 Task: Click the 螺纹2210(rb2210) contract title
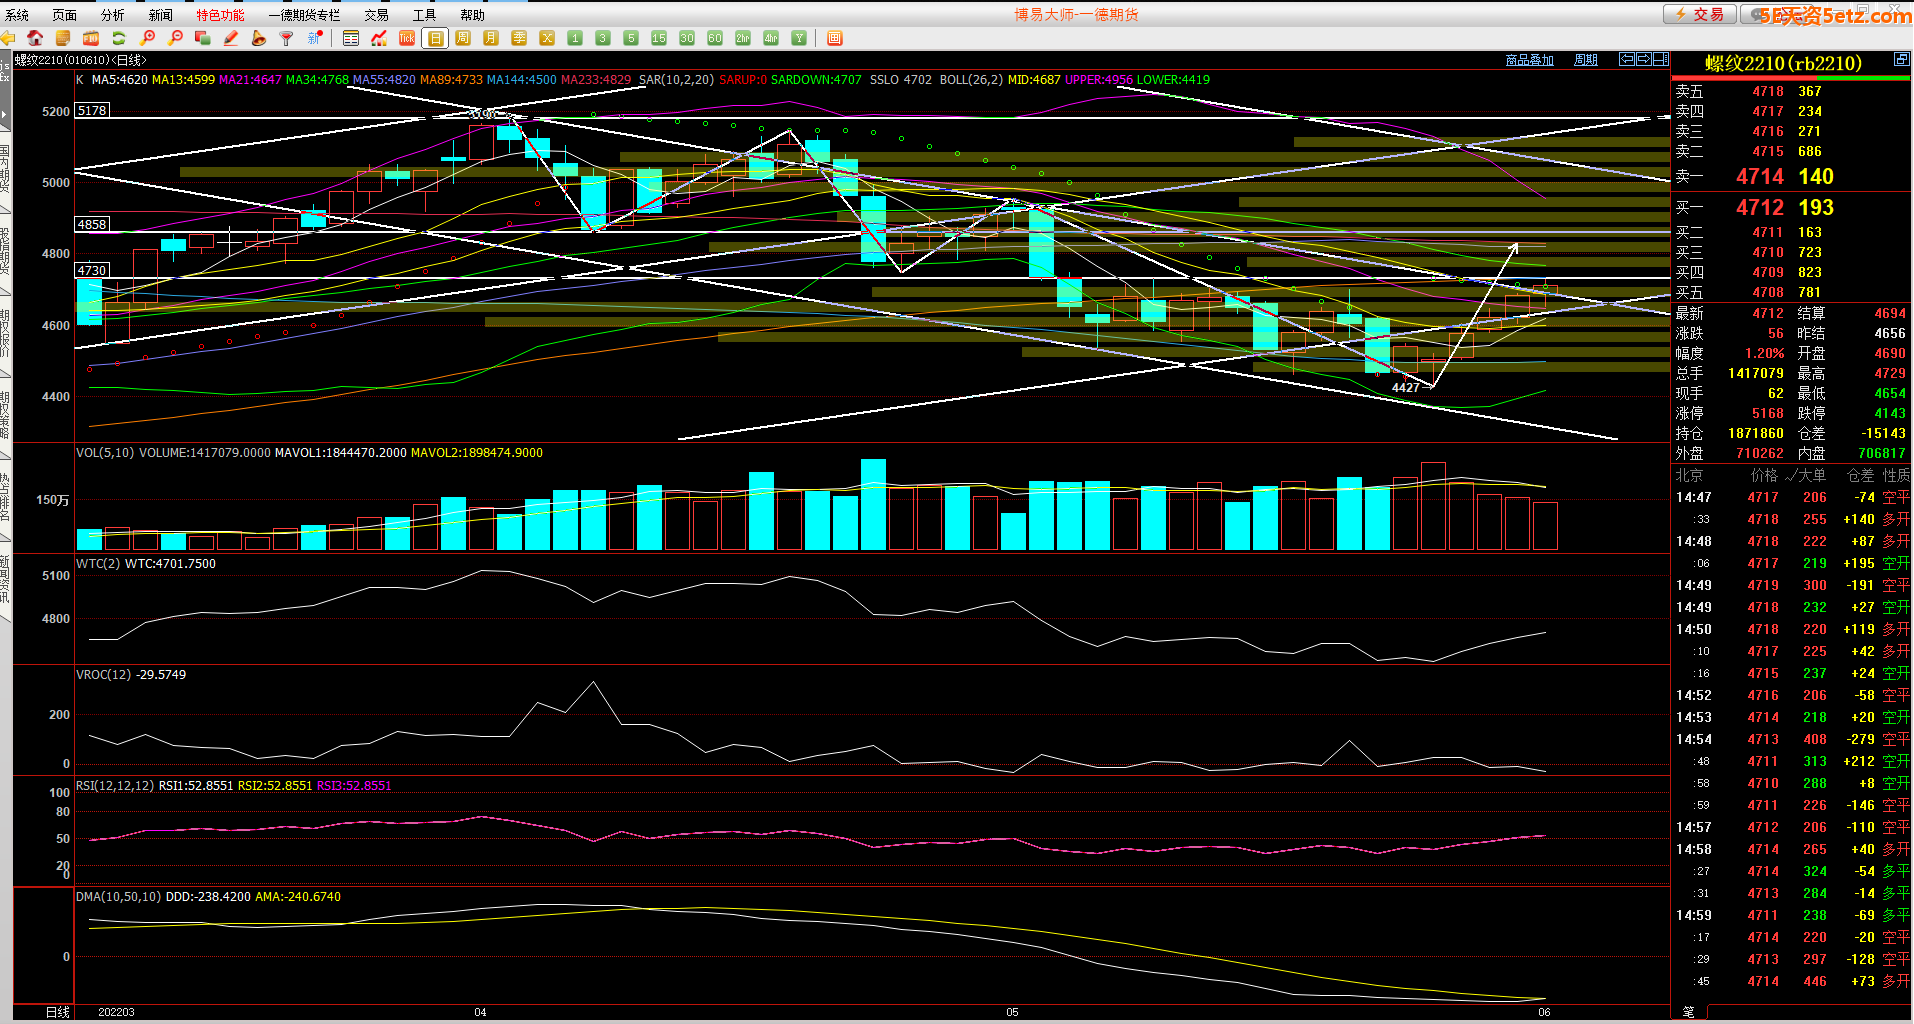point(1783,63)
